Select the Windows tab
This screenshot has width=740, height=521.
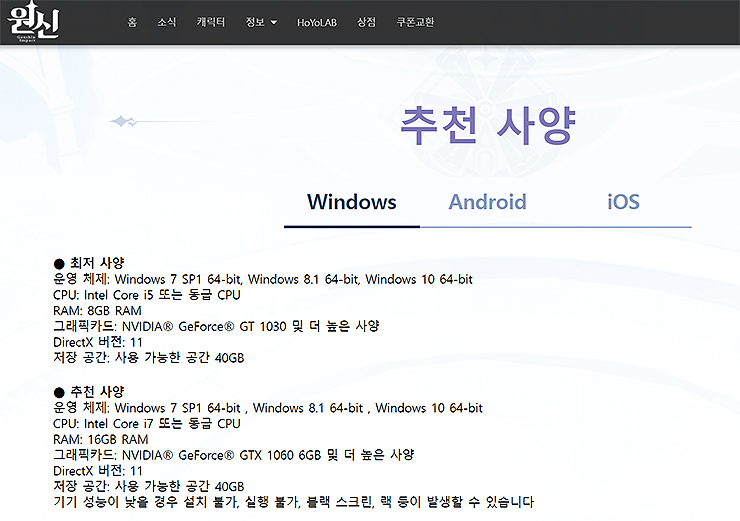pos(352,202)
